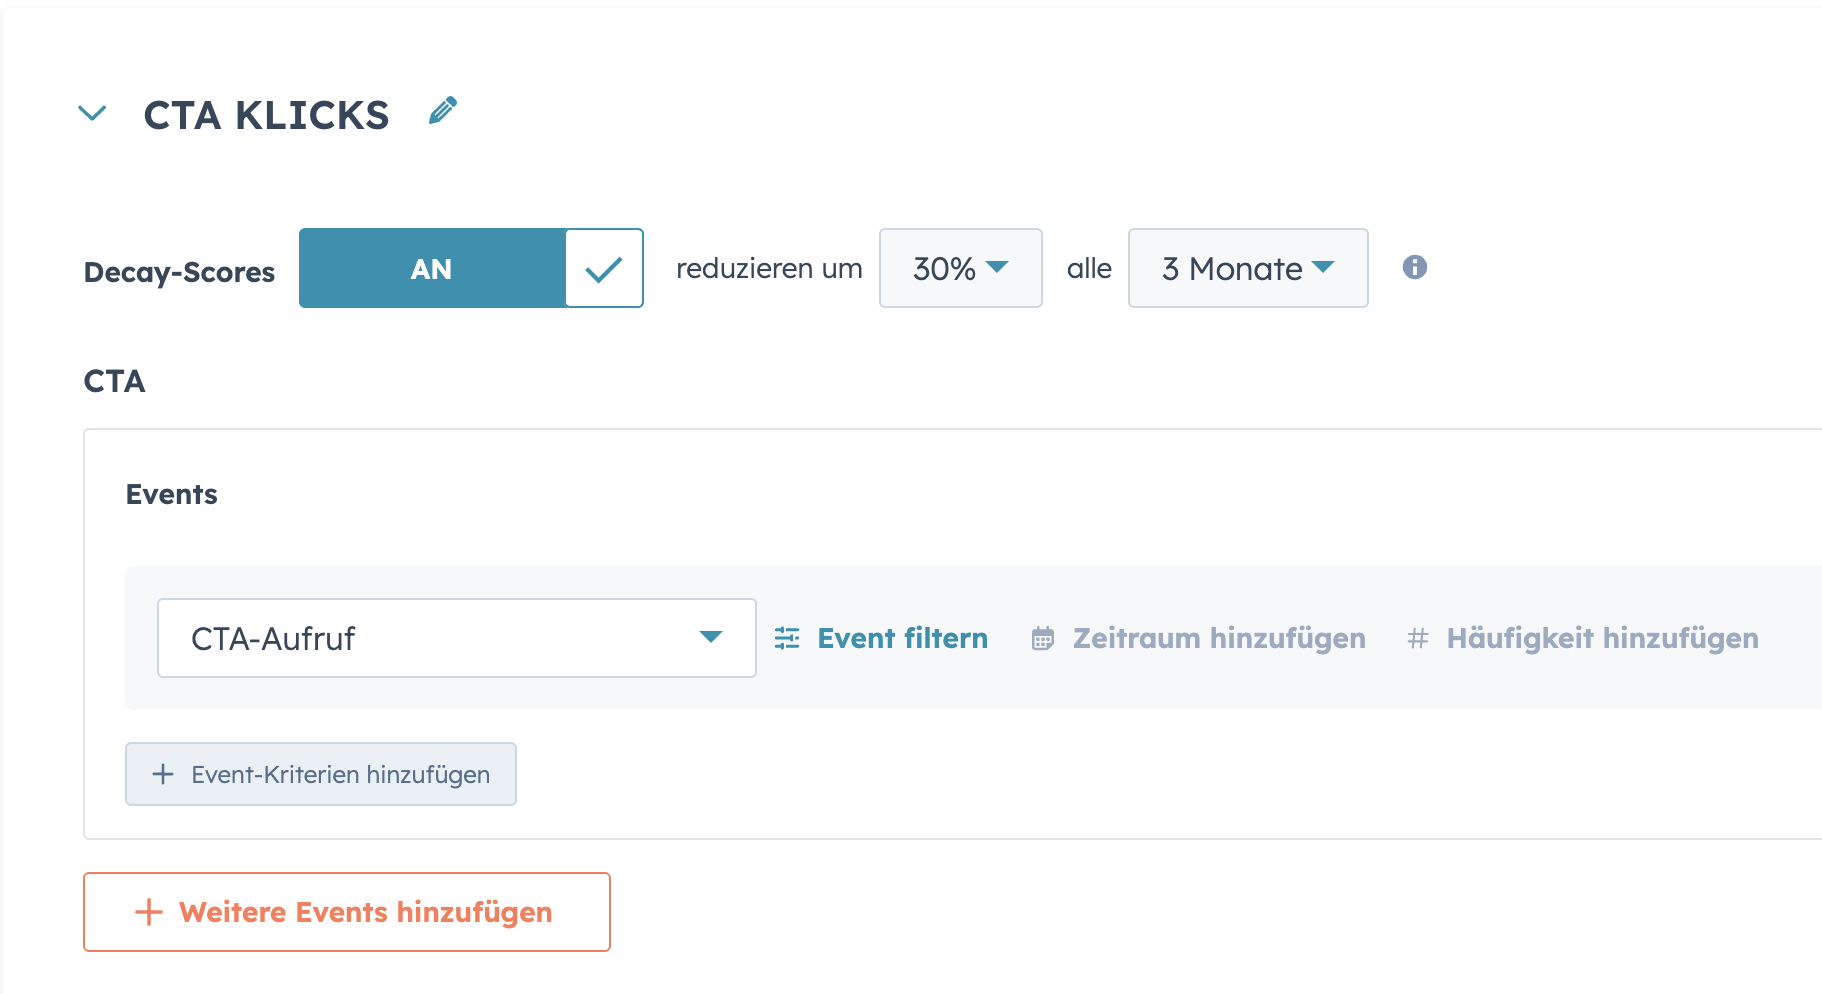Click the hash icon for Häufigkeit hinzufügen

(1417, 638)
